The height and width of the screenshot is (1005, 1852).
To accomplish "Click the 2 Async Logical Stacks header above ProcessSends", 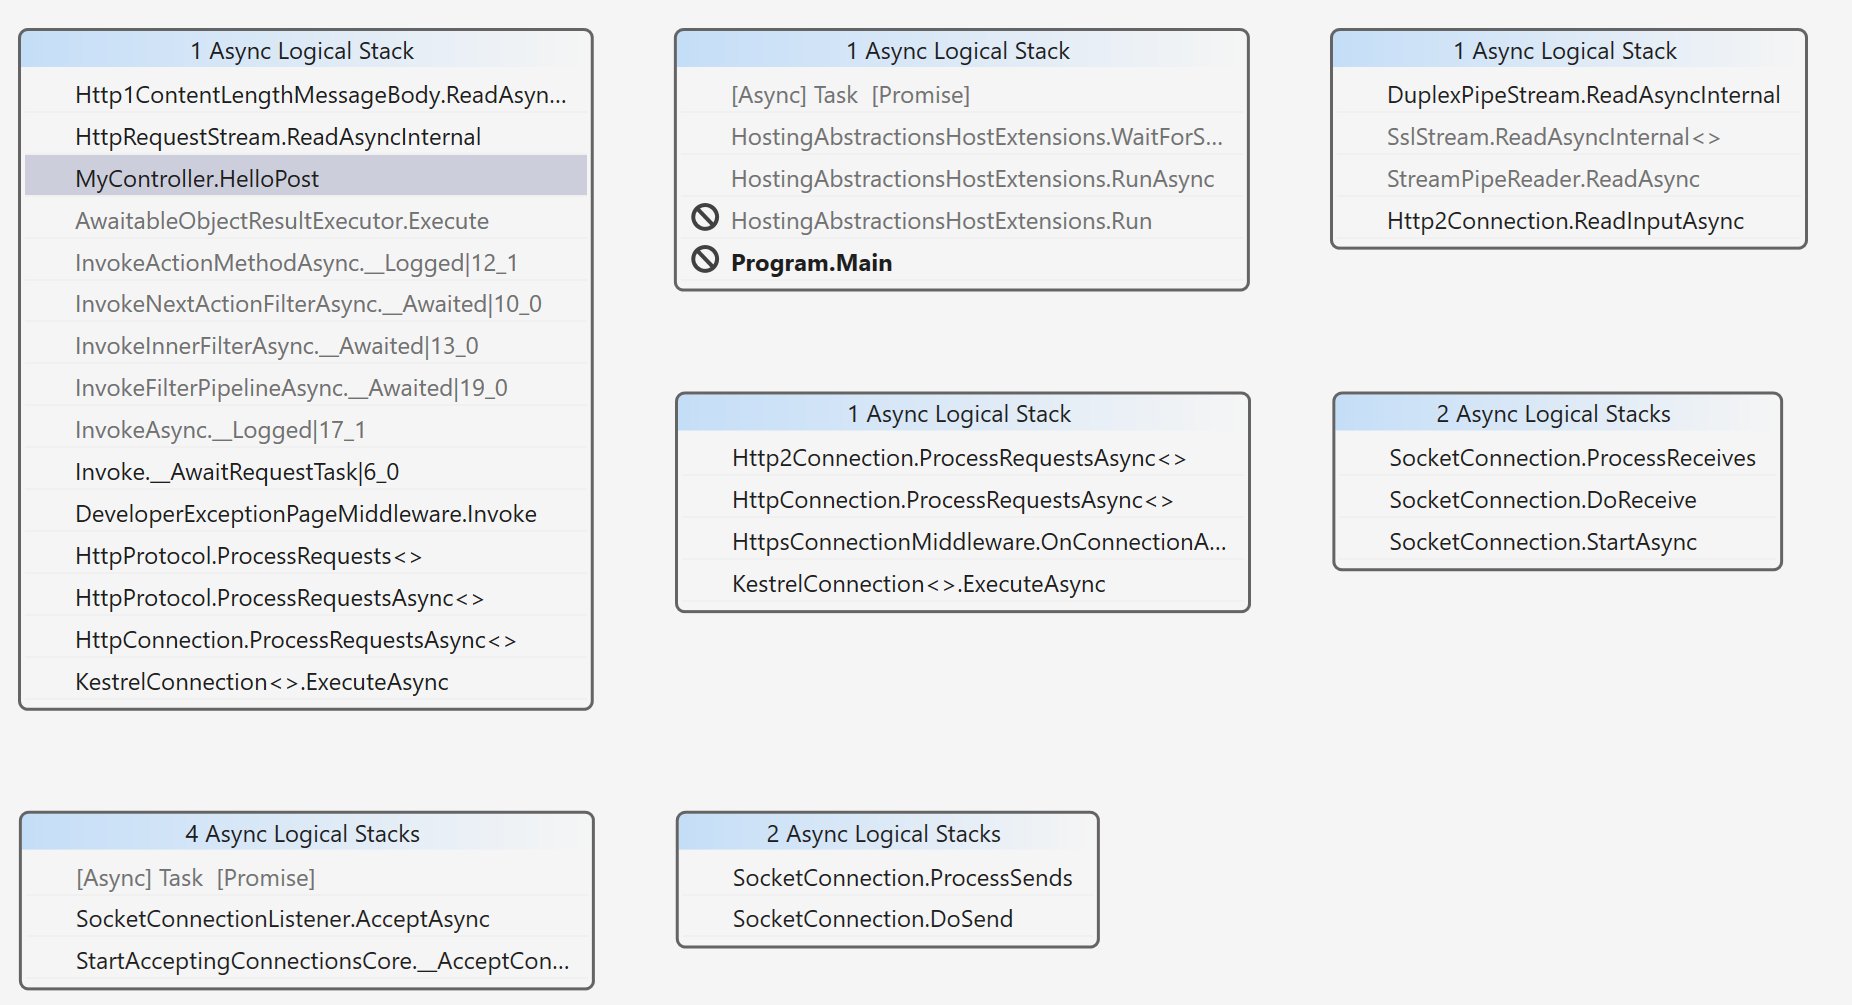I will pos(887,833).
